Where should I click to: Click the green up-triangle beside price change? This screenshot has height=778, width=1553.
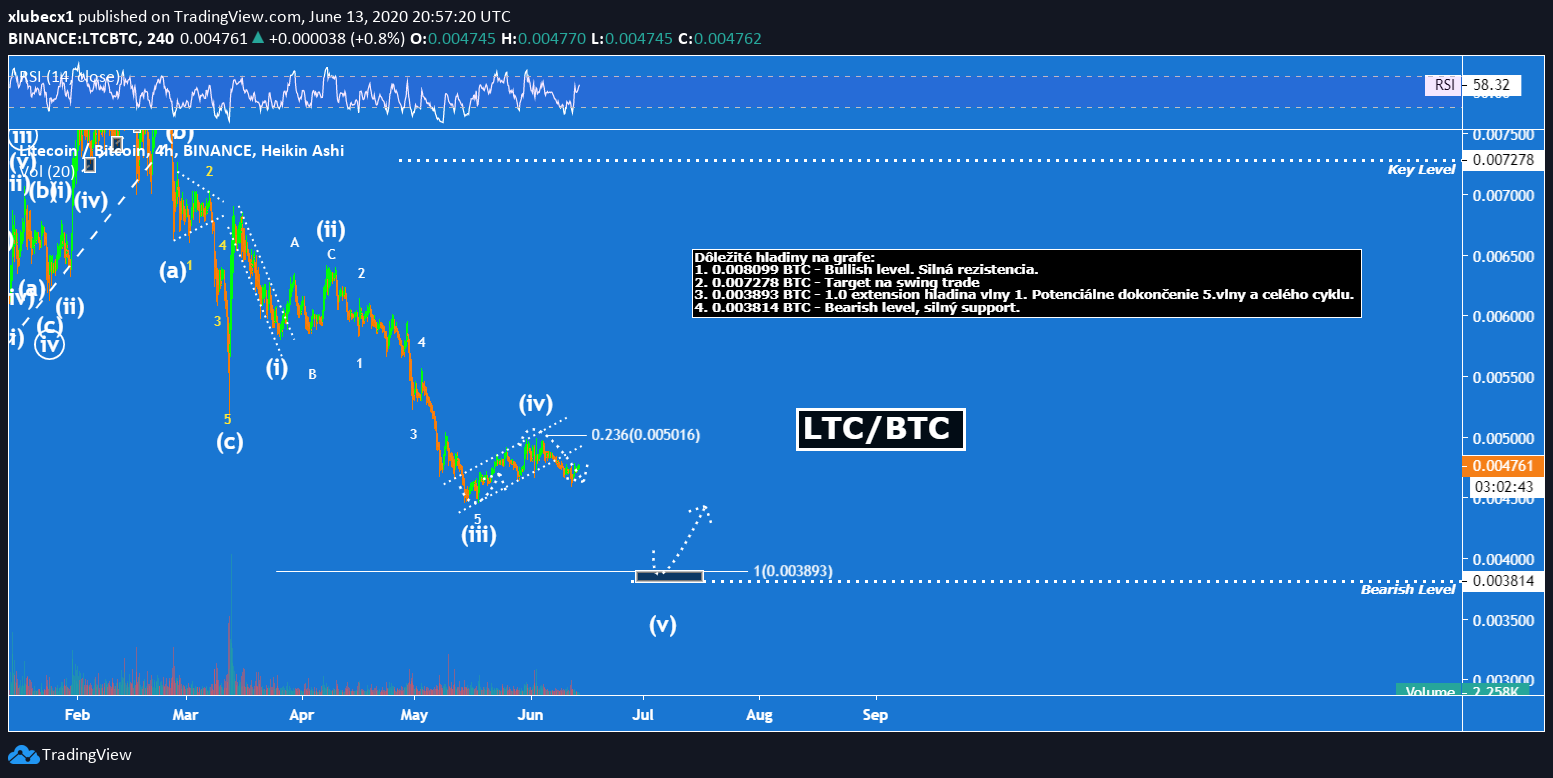(x=258, y=39)
